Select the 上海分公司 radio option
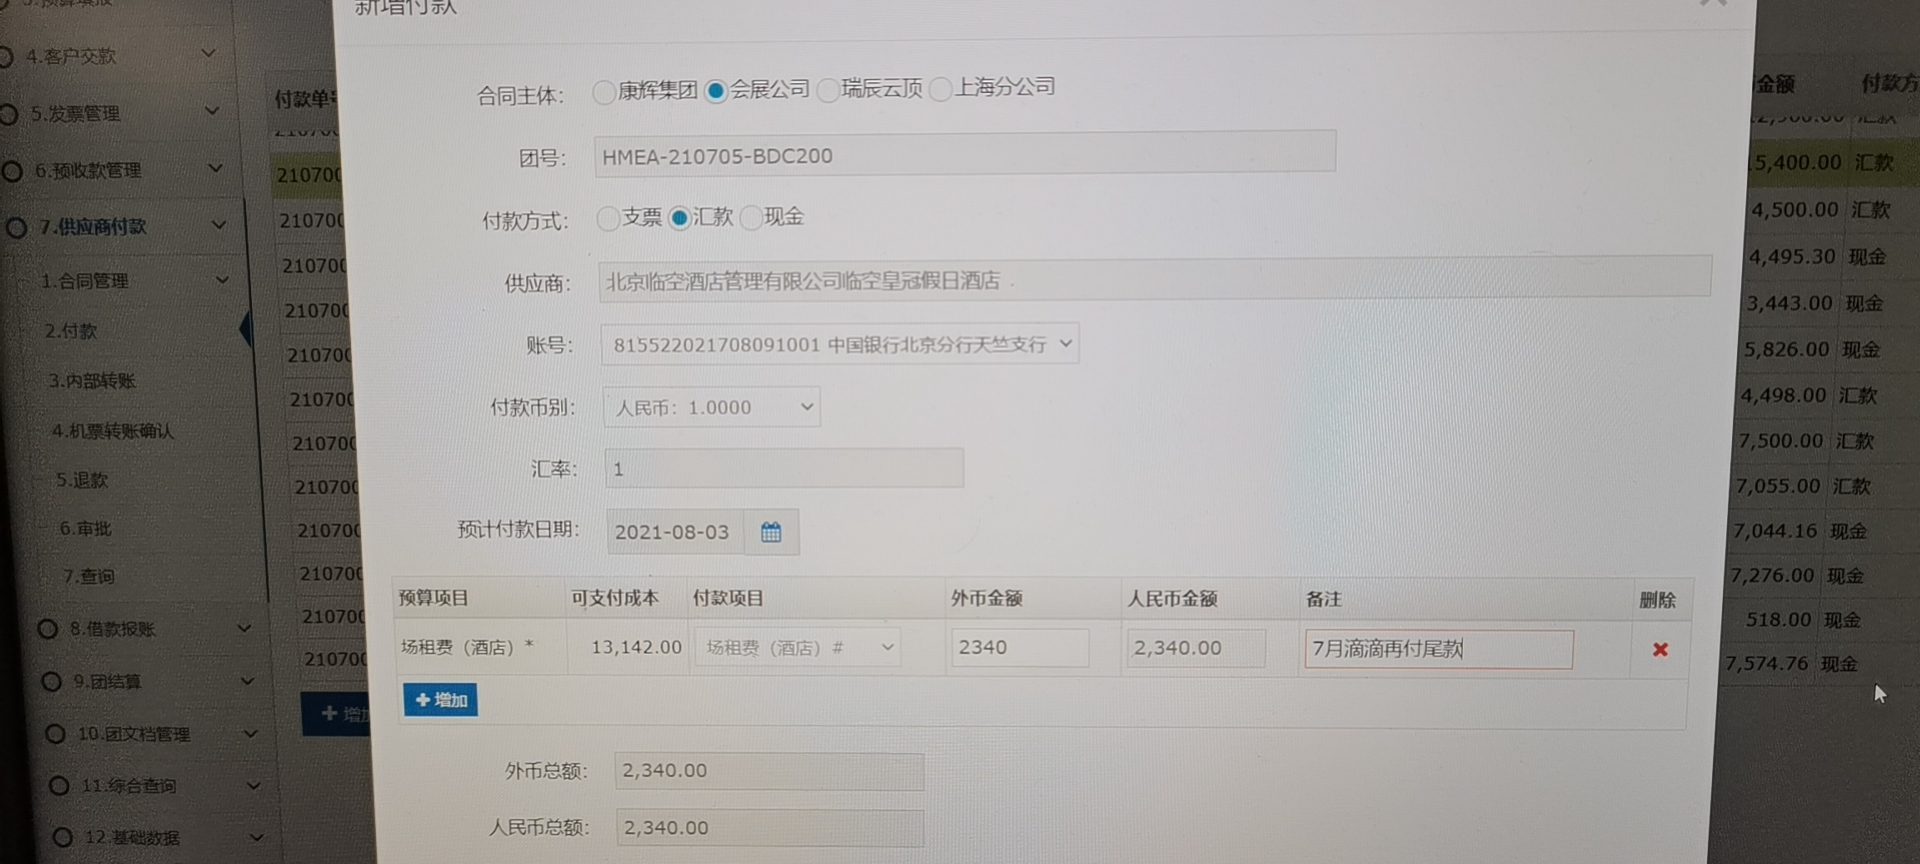The image size is (1920, 864). (940, 90)
